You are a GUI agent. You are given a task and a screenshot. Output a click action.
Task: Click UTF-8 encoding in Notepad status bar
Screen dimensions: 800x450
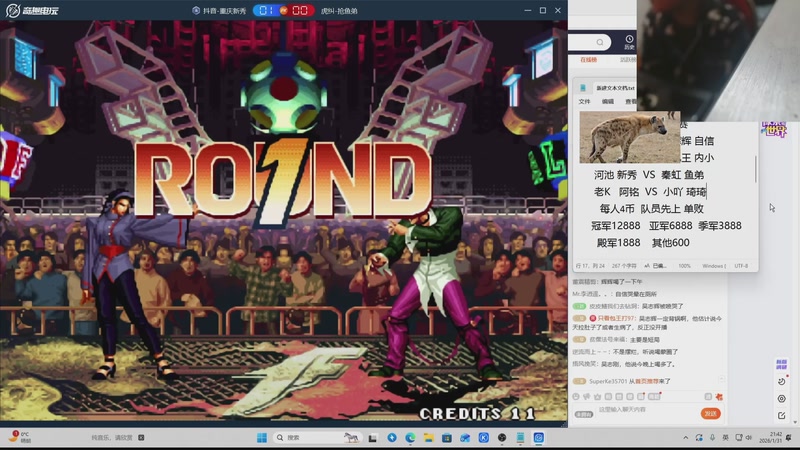click(741, 266)
